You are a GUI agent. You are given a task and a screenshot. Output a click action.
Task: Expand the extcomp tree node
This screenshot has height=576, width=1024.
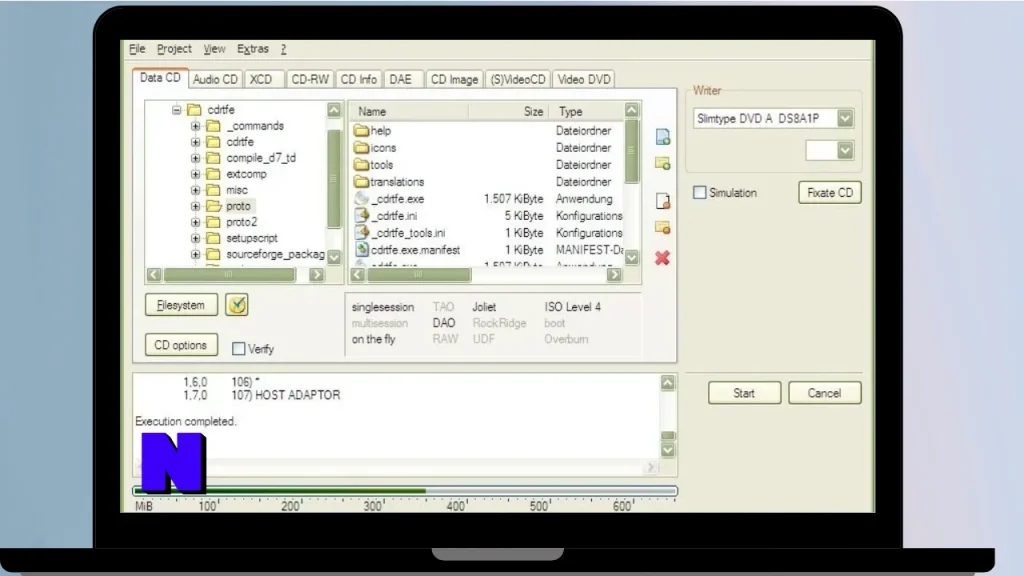pyautogui.click(x=195, y=174)
